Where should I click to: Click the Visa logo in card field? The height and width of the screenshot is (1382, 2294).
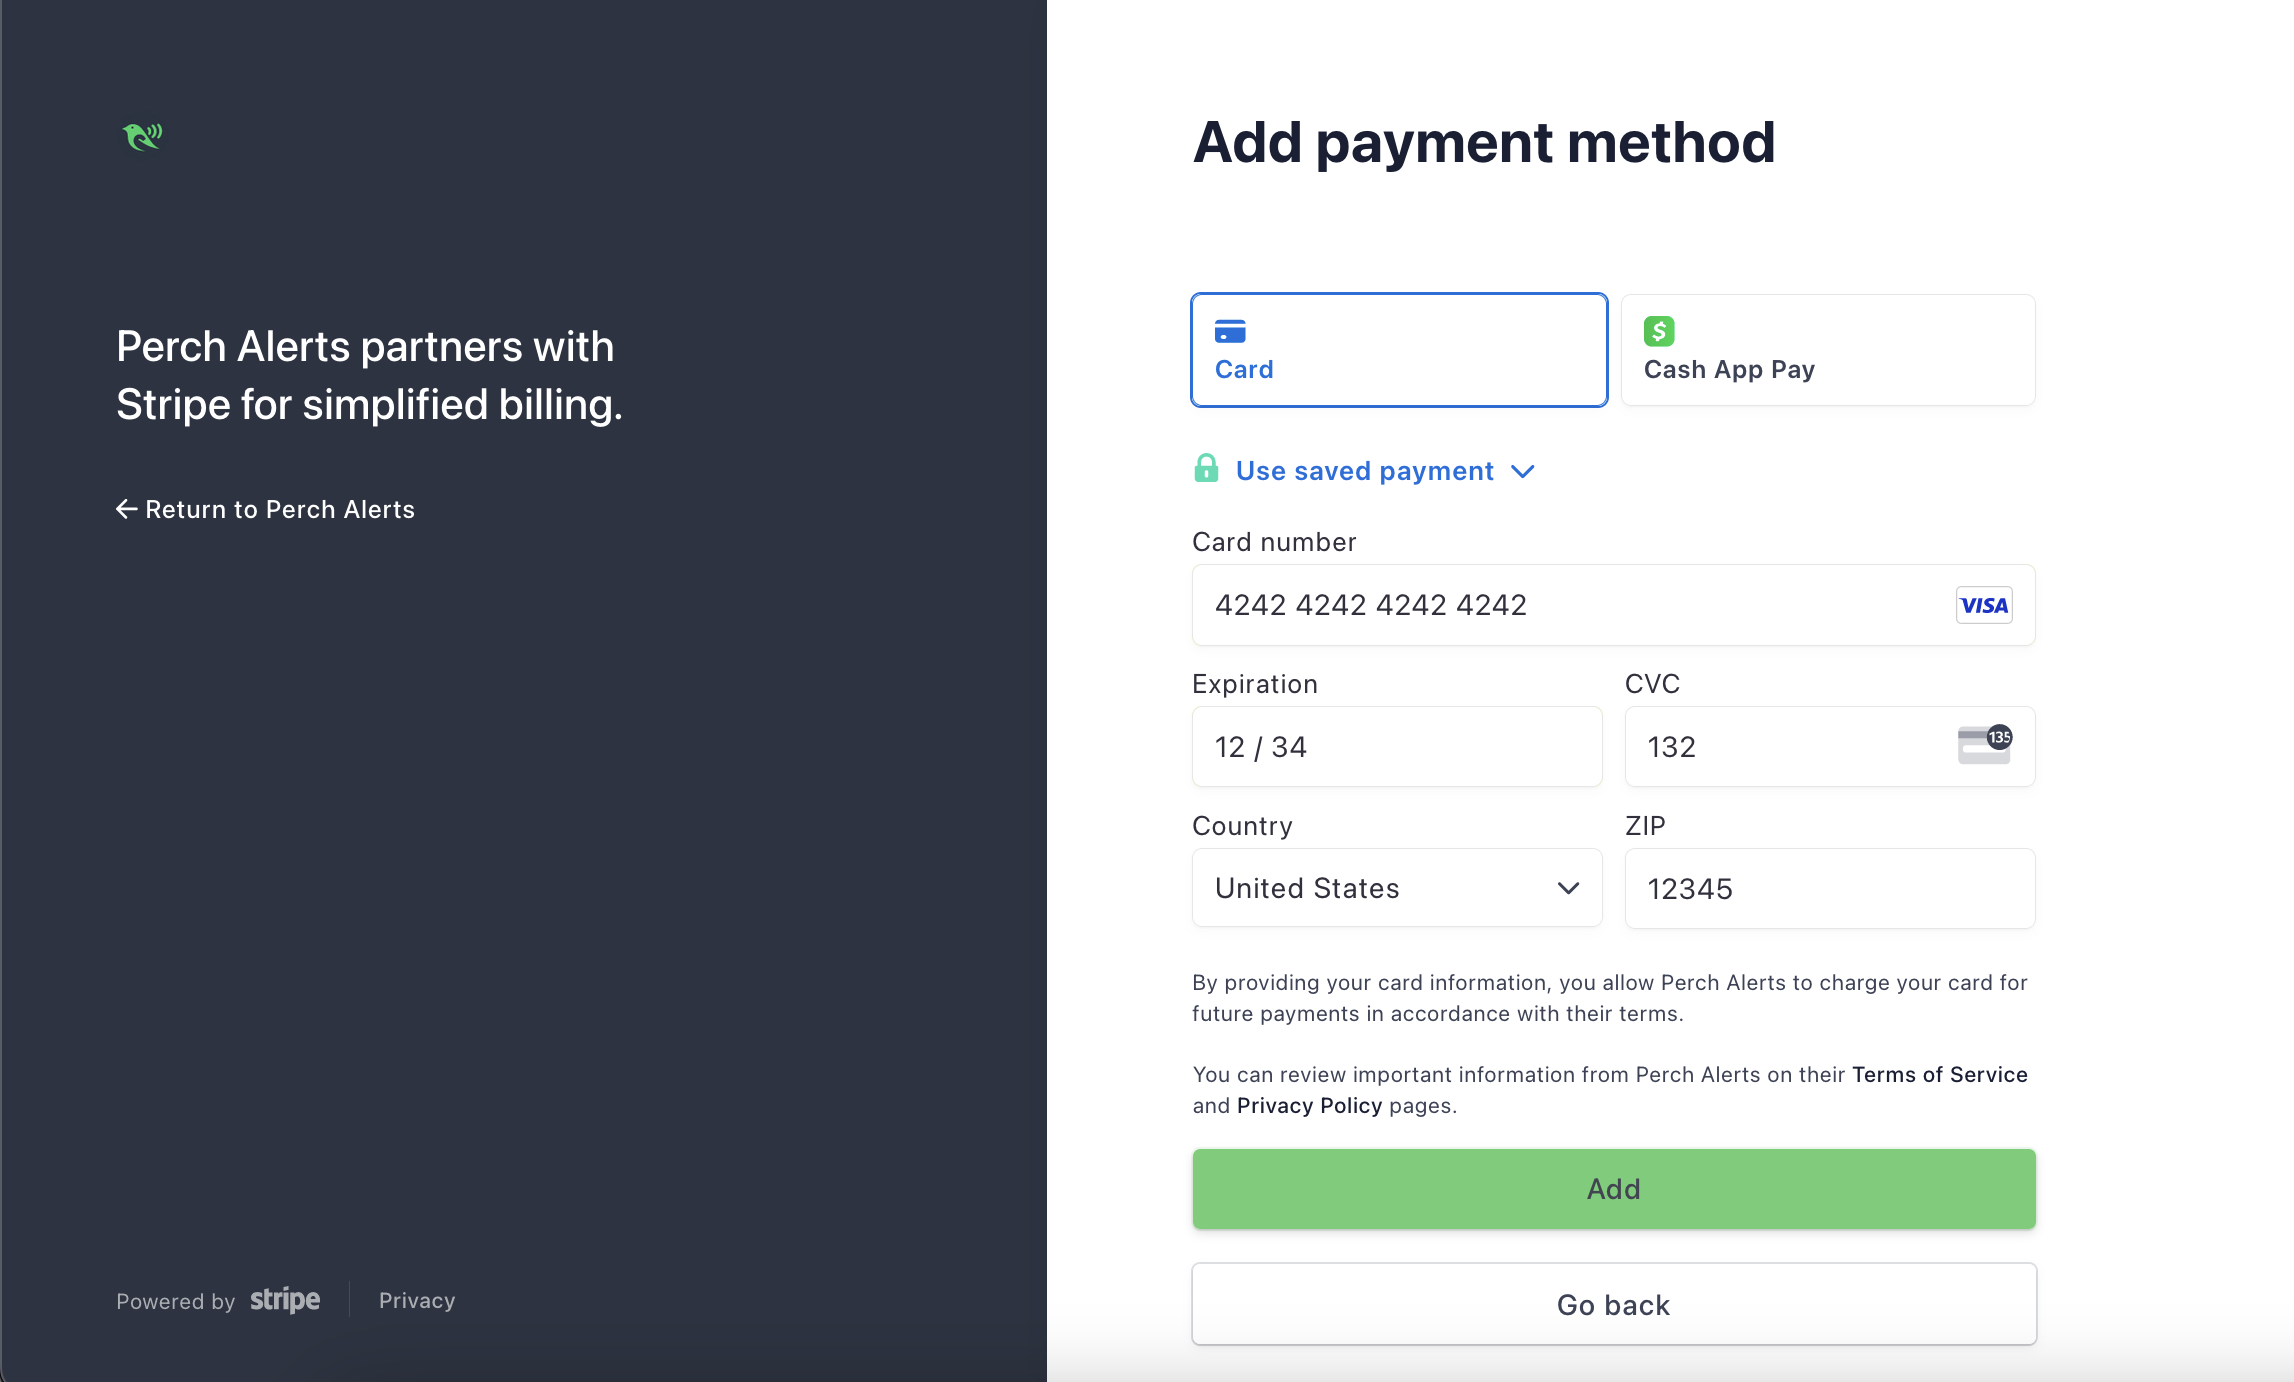point(1983,605)
